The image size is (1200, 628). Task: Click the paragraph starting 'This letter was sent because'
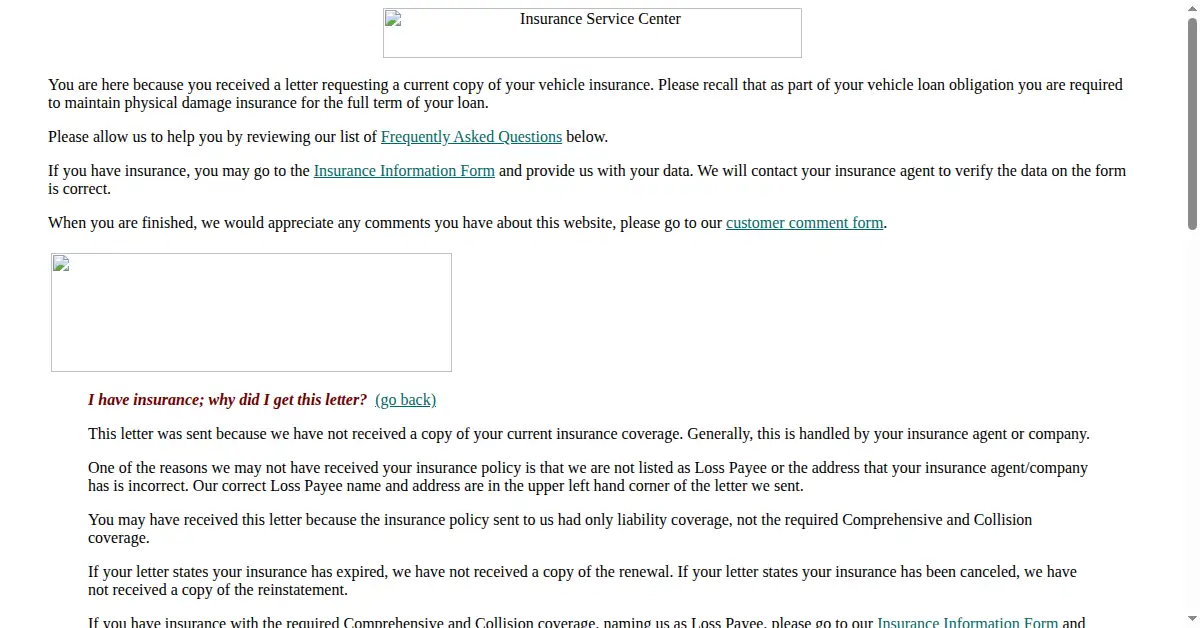click(x=588, y=434)
